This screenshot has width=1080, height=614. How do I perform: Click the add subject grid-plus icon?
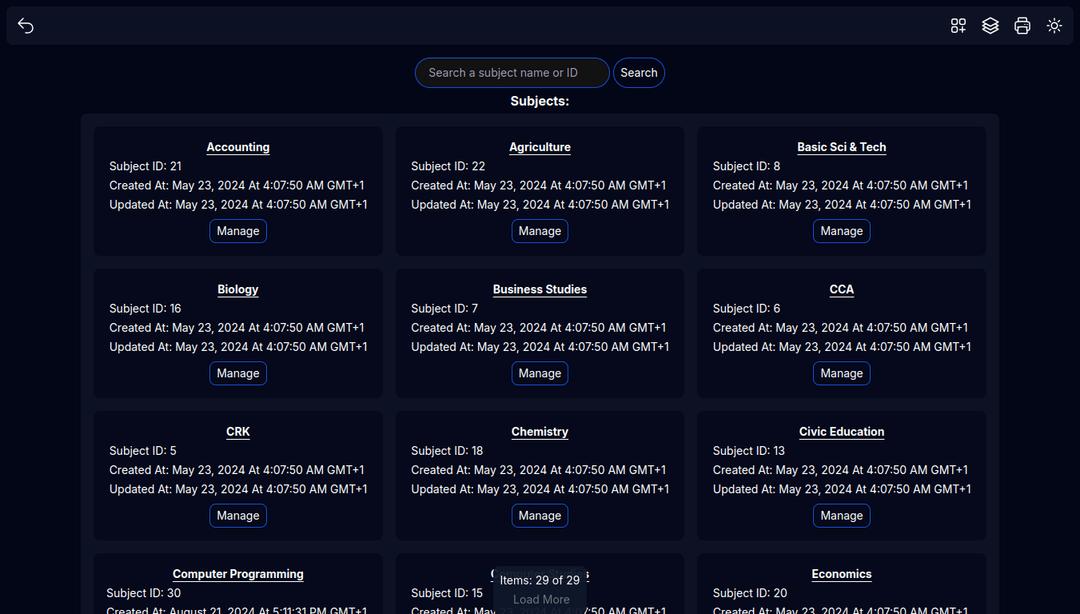tap(958, 26)
